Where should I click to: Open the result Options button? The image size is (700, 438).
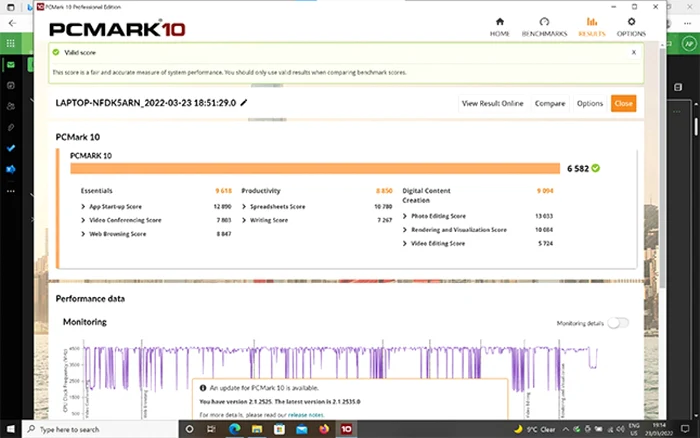point(589,103)
